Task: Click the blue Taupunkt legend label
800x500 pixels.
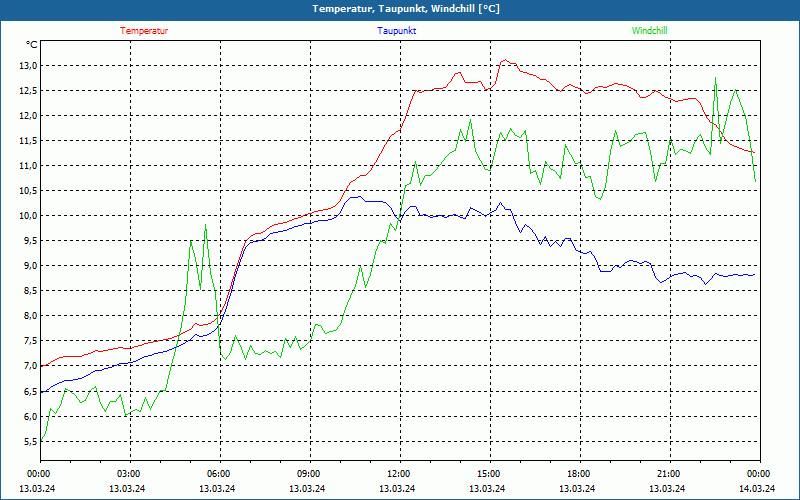Action: [x=396, y=31]
